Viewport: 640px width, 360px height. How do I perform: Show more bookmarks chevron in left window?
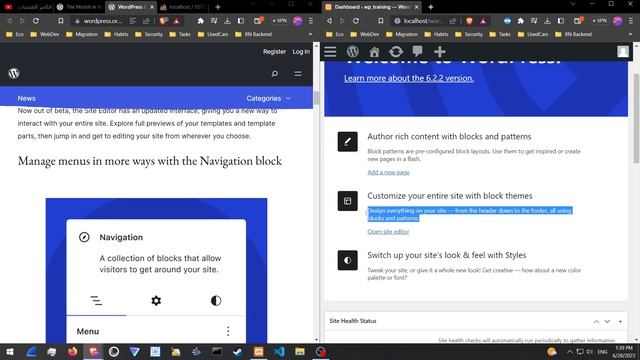click(310, 34)
